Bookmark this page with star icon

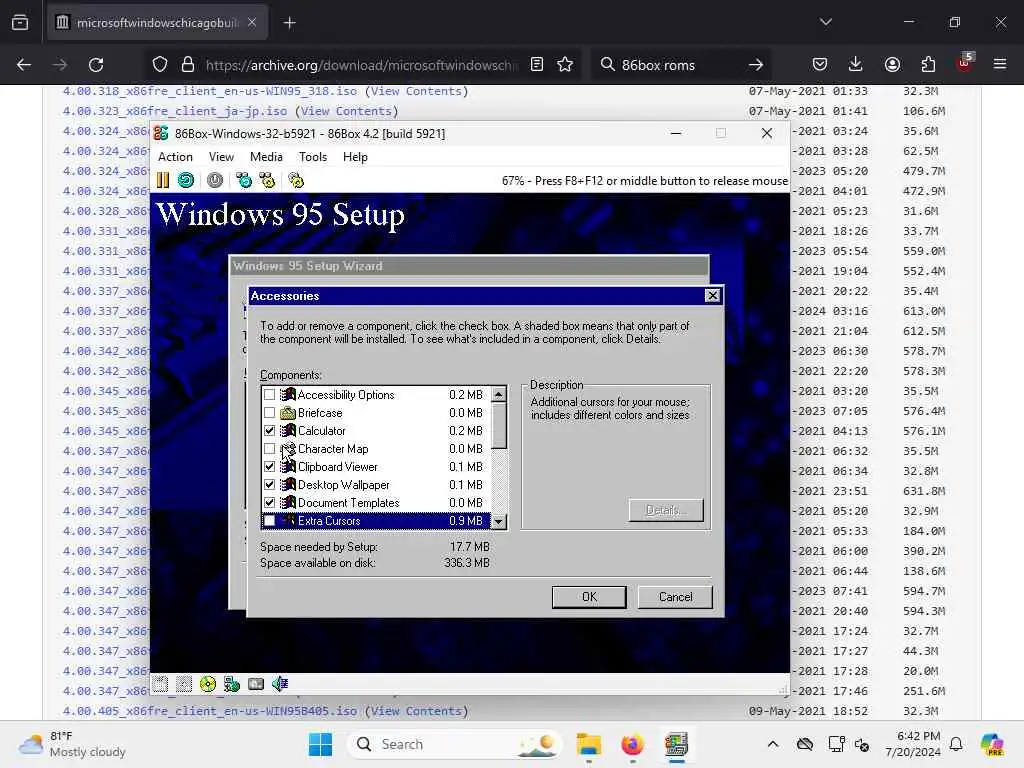point(565,65)
